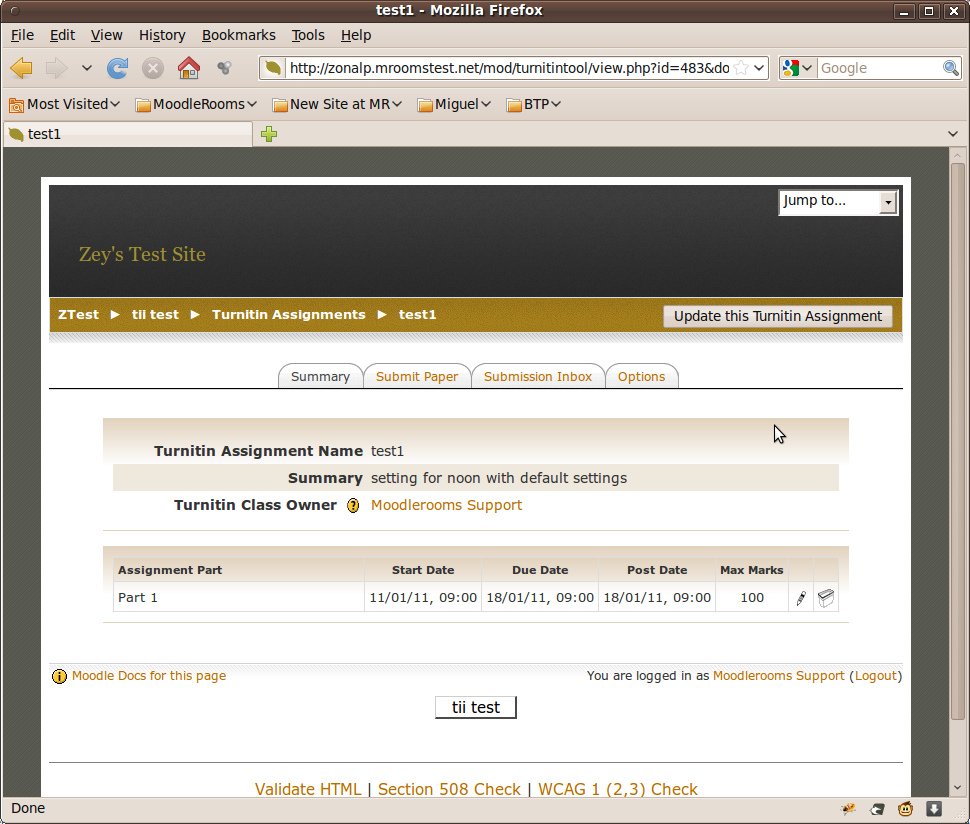Image resolution: width=970 pixels, height=824 pixels.
Task: Click the address bar URL
Action: 509,68
